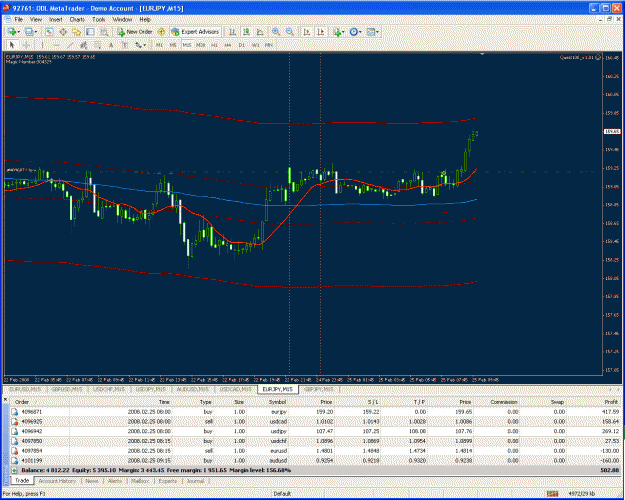Click the chart shift triangle marker on the chart
Viewport: 625px width, 500px height.
tap(482, 54)
